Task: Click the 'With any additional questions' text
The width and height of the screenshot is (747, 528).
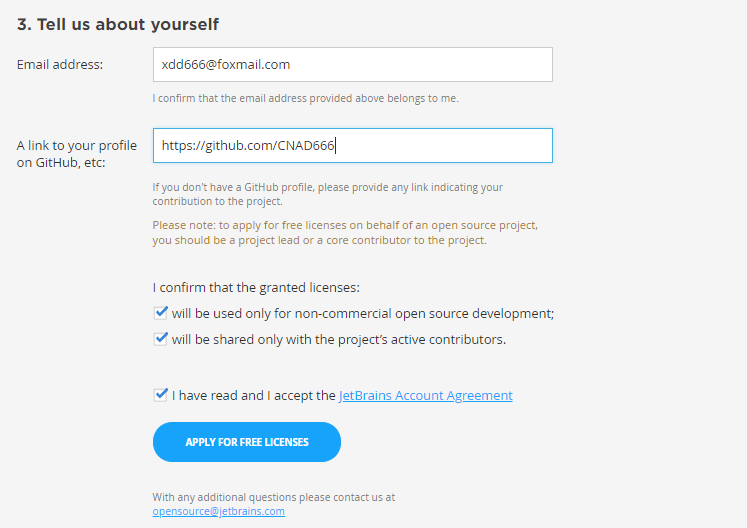Action: [x=273, y=497]
